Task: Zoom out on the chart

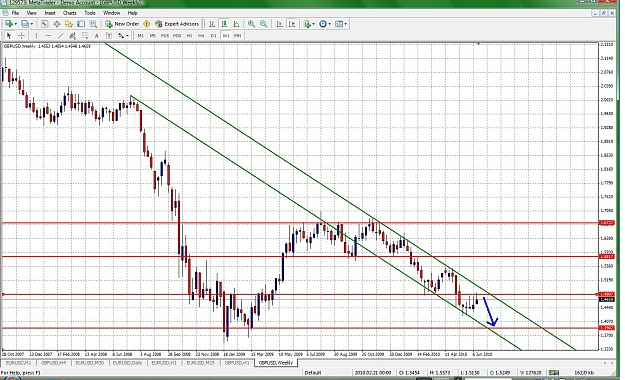Action: (263, 24)
